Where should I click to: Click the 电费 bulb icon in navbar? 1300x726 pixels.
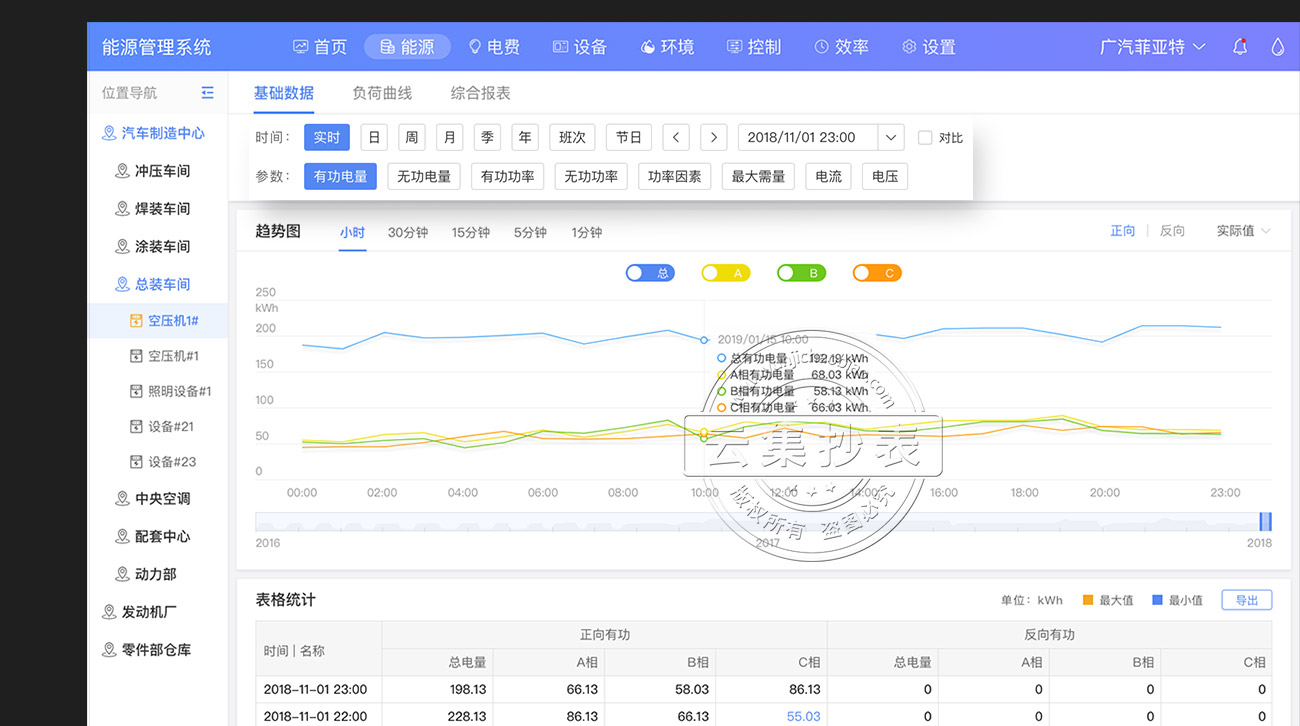[x=474, y=46]
